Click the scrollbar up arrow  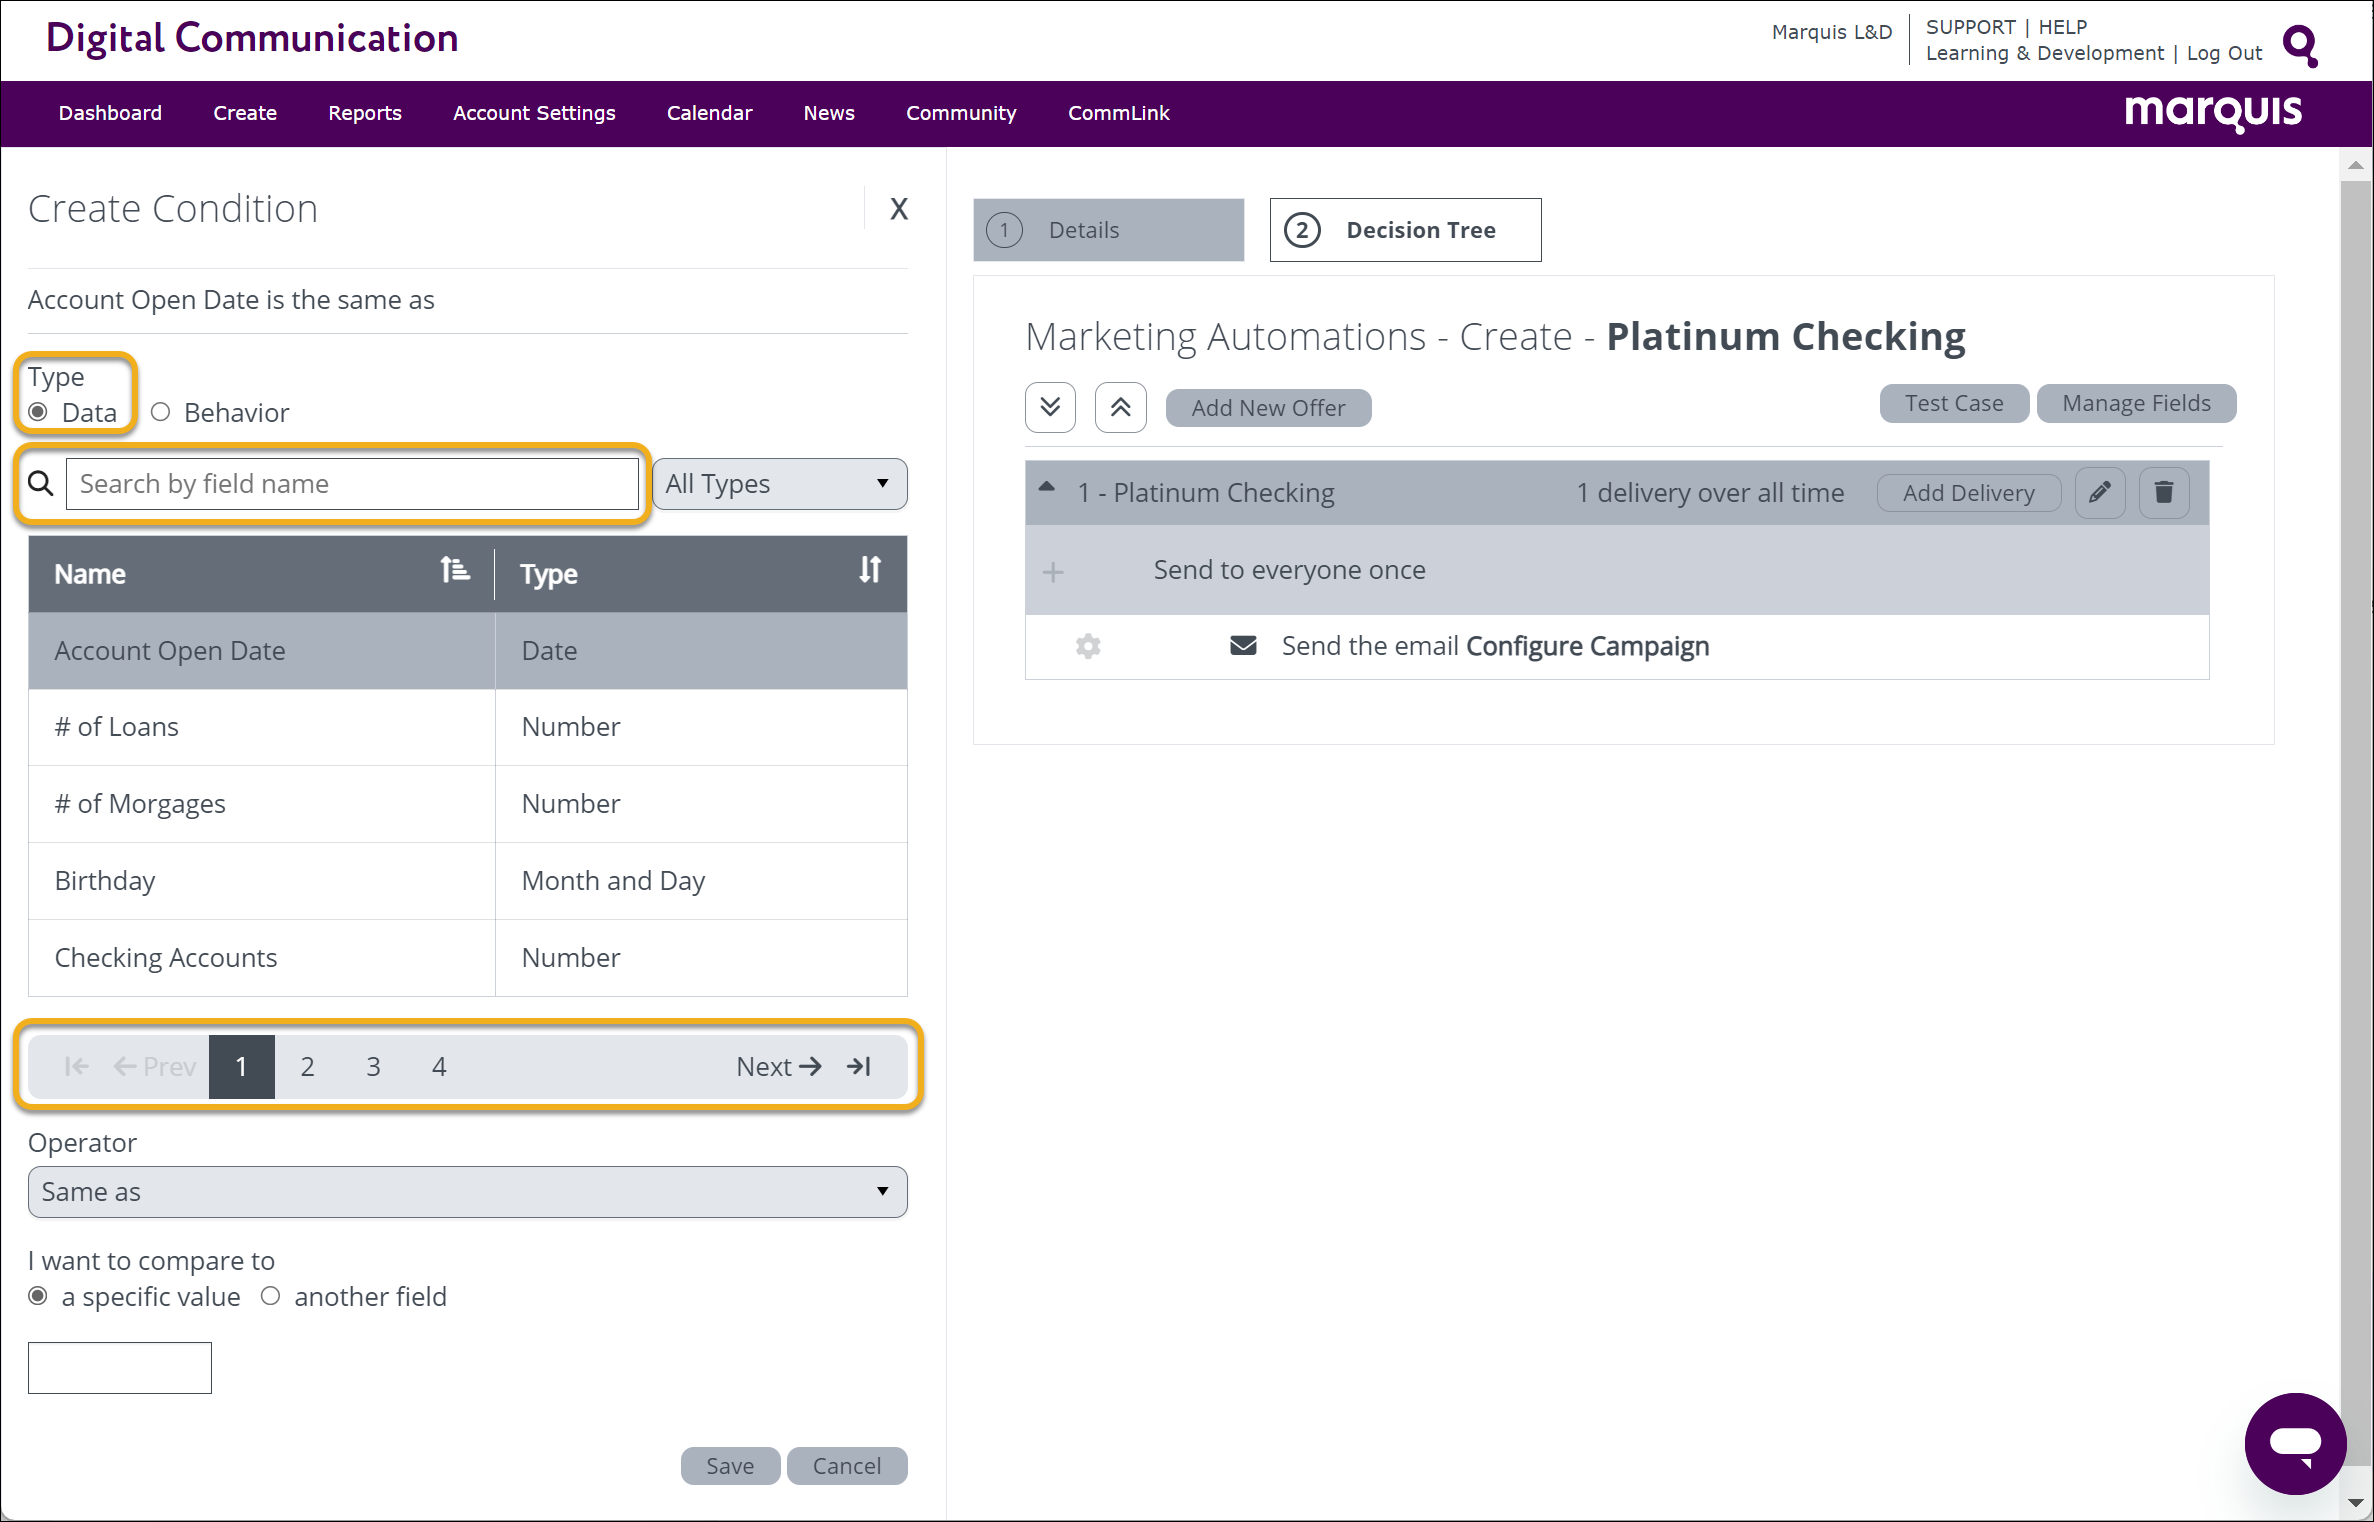(2356, 165)
